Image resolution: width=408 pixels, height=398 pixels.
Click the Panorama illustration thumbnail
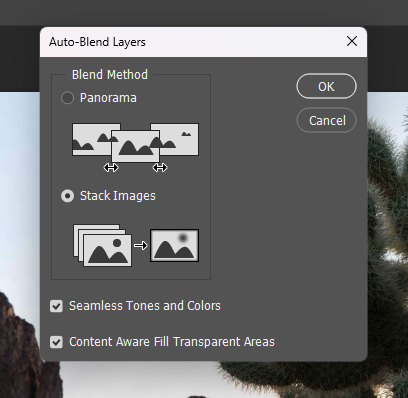(x=135, y=147)
